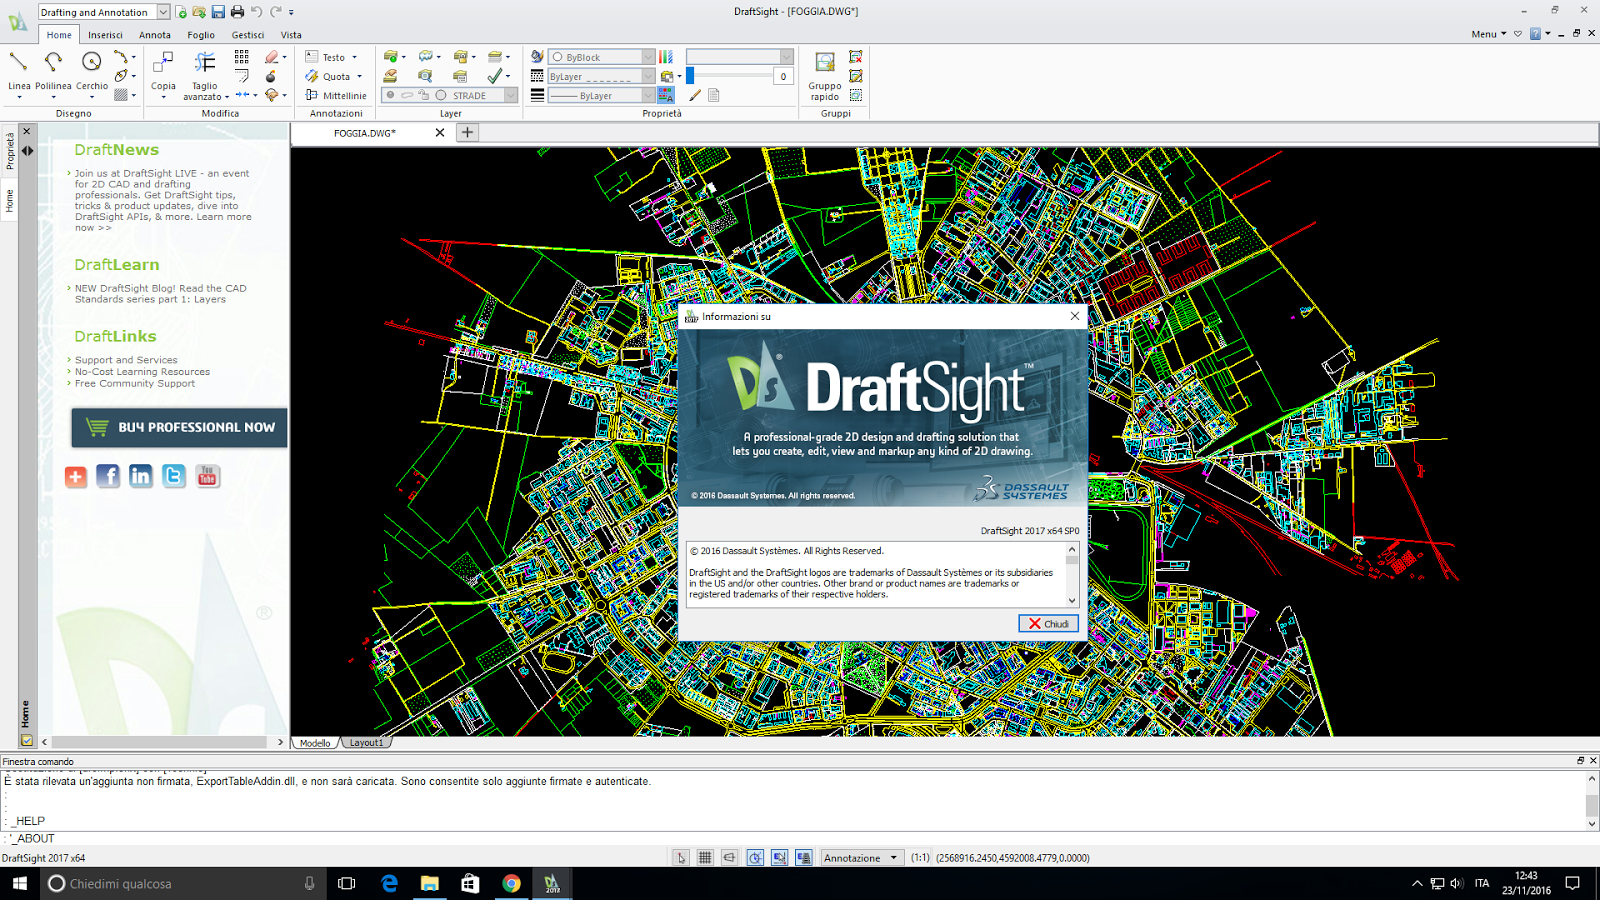1600x900 pixels.
Task: Click the Buy Professional Now button
Action: point(180,427)
